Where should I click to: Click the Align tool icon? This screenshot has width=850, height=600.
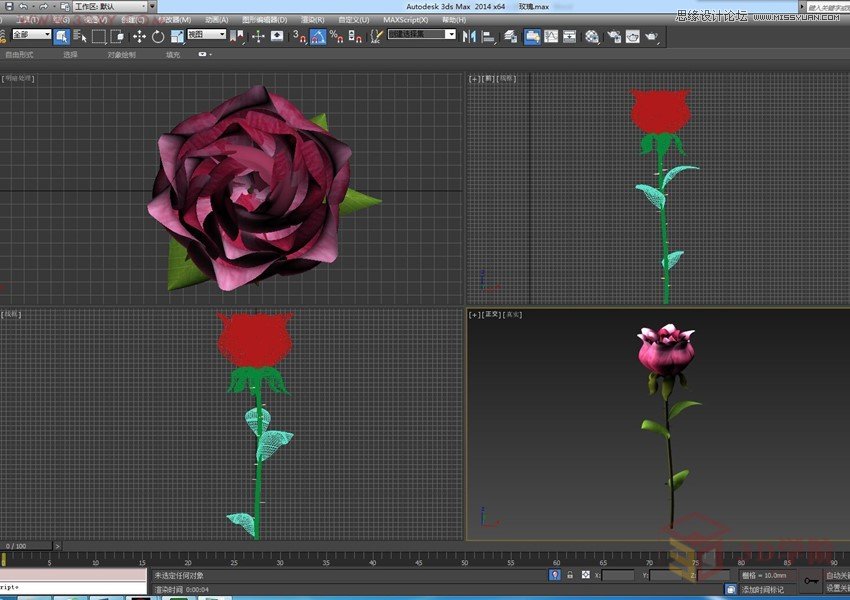(x=488, y=37)
